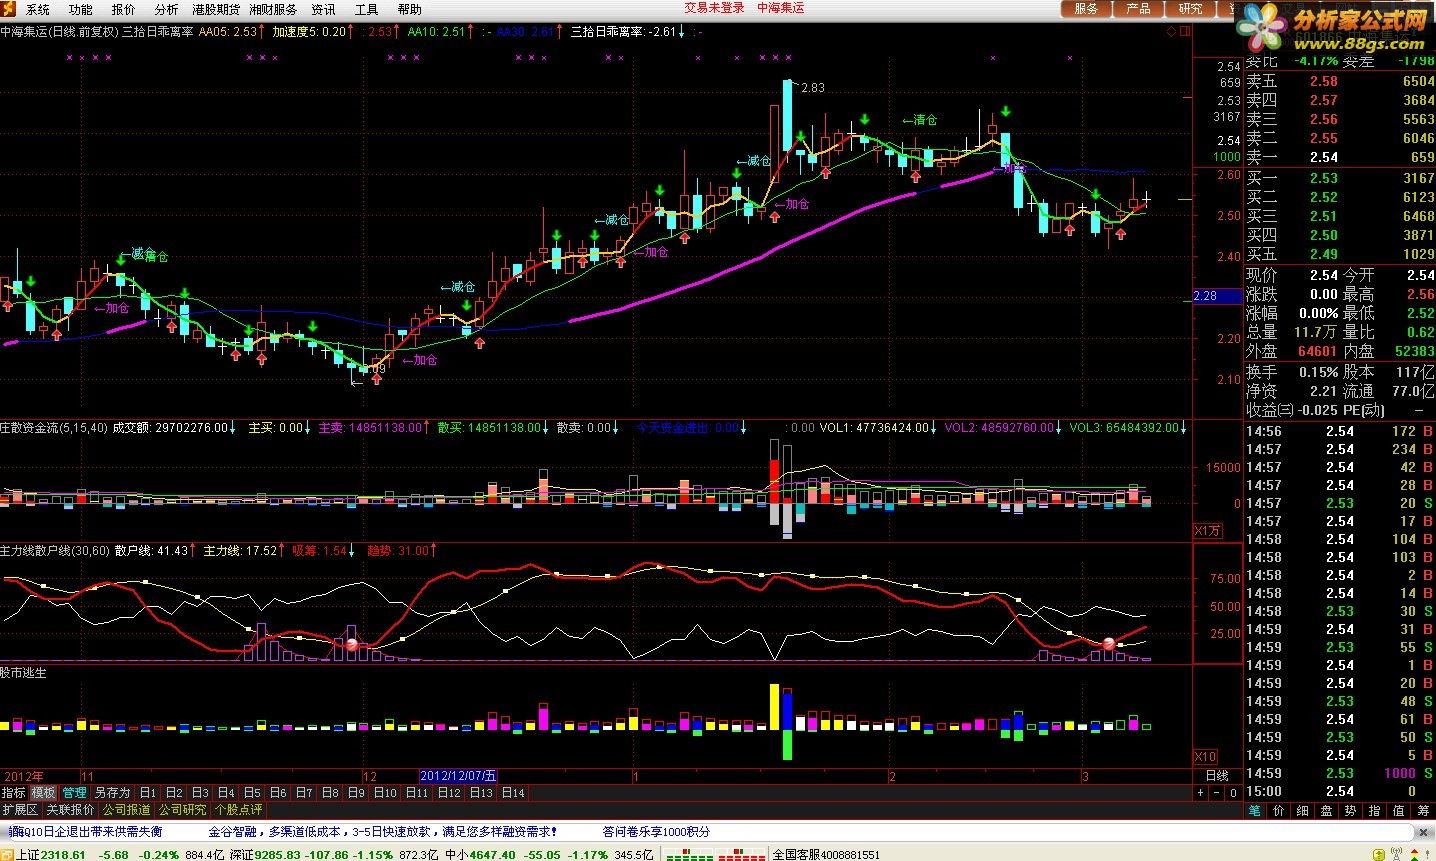Switch to template 日13
This screenshot has height=861, width=1436.
(480, 793)
